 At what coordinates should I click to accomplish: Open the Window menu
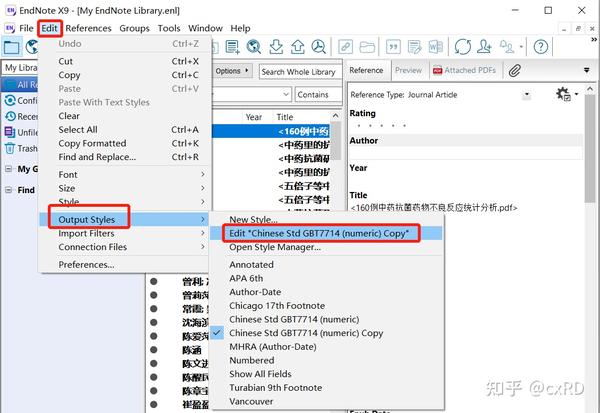coord(205,28)
